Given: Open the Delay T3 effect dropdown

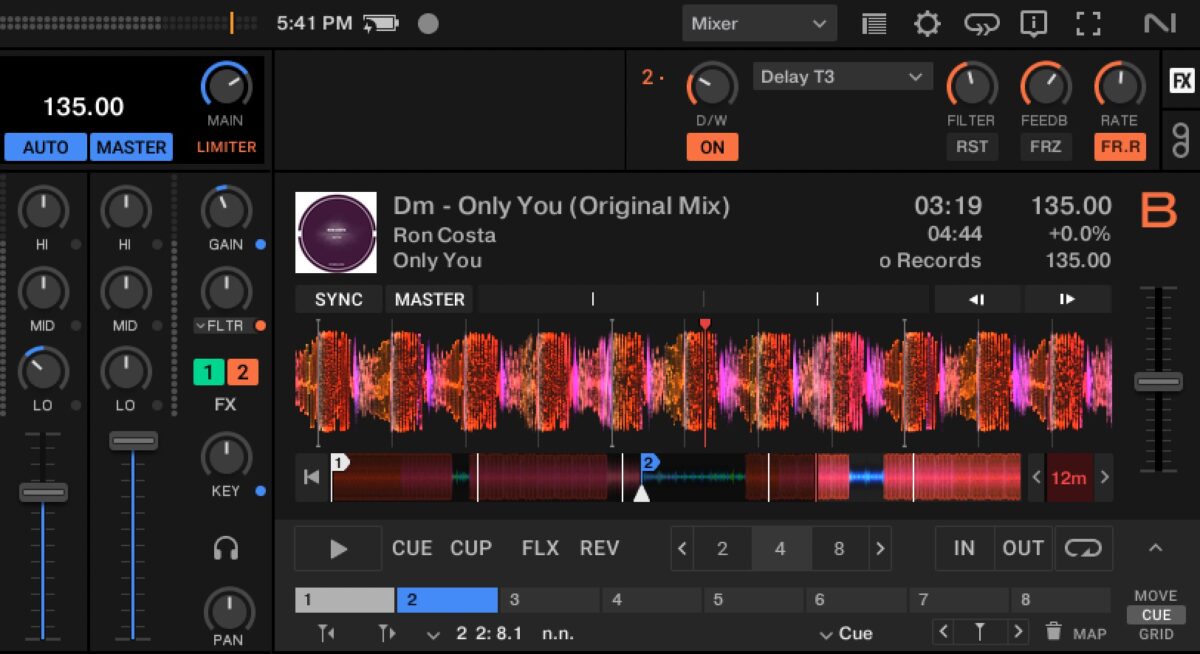Looking at the screenshot, I should tap(842, 77).
